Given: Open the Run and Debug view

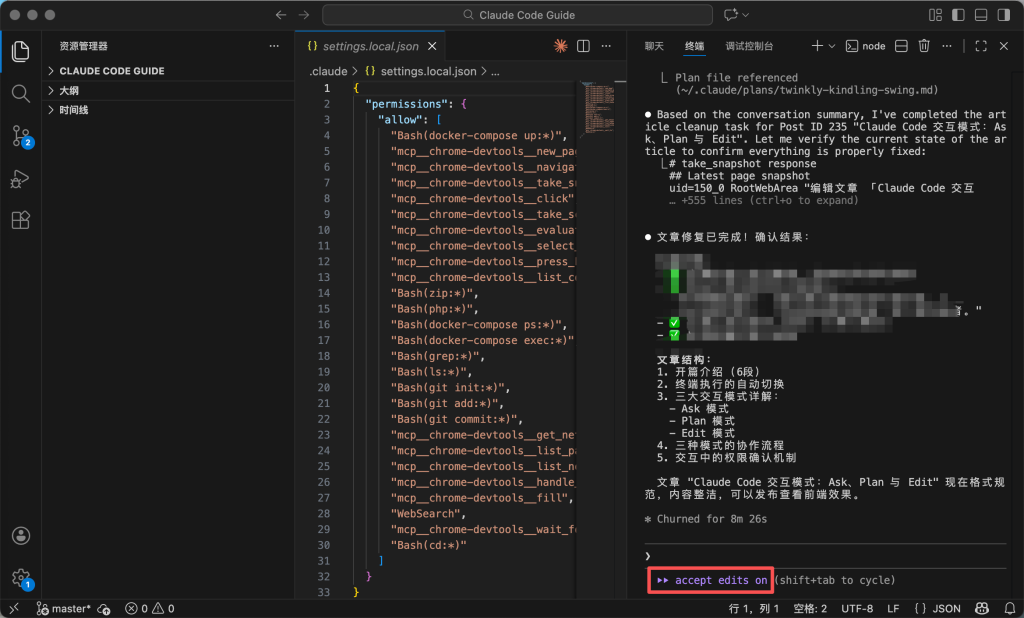Looking at the screenshot, I should (x=20, y=179).
